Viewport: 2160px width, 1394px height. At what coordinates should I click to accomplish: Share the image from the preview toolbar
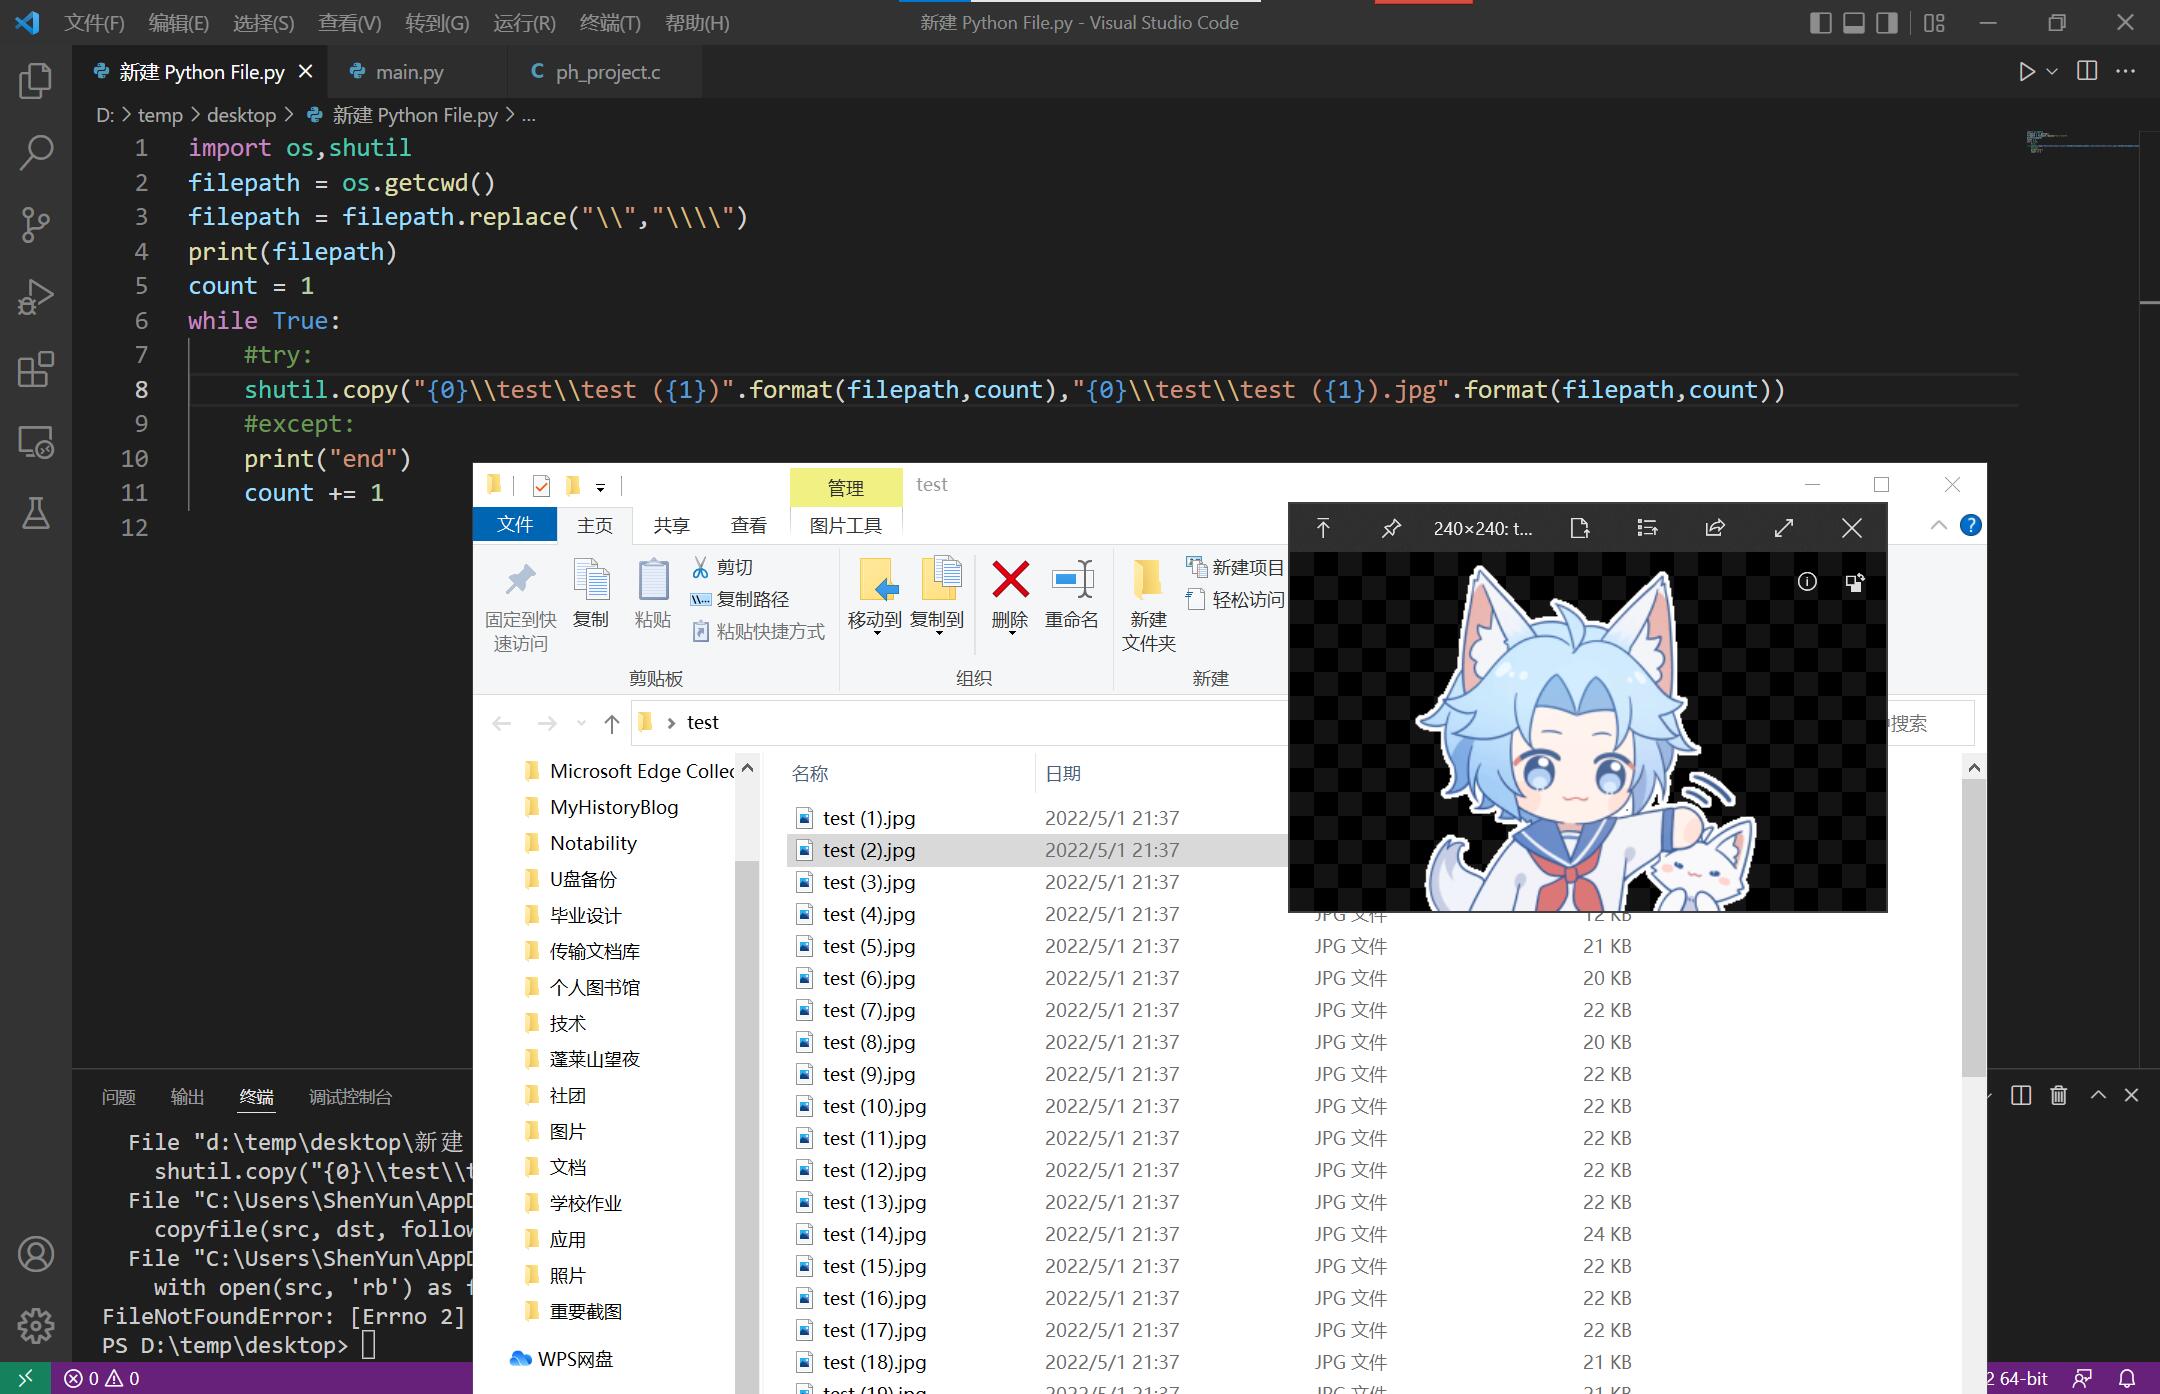tap(1715, 528)
